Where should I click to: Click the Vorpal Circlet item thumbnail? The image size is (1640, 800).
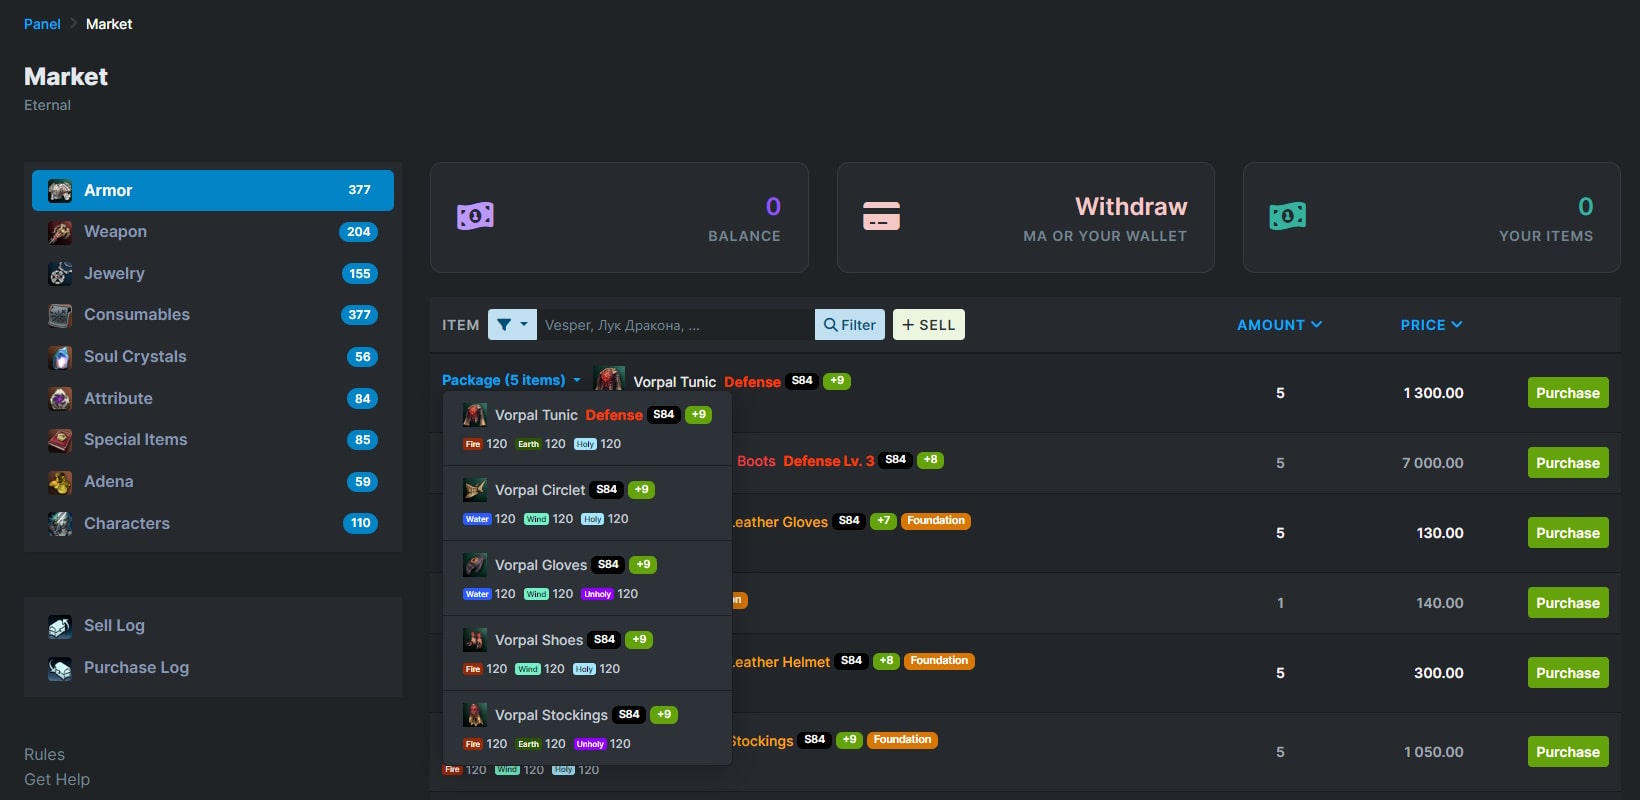coord(475,490)
